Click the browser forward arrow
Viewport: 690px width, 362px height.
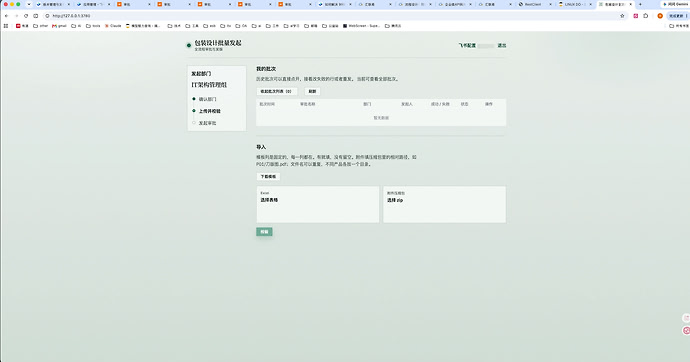point(16,16)
